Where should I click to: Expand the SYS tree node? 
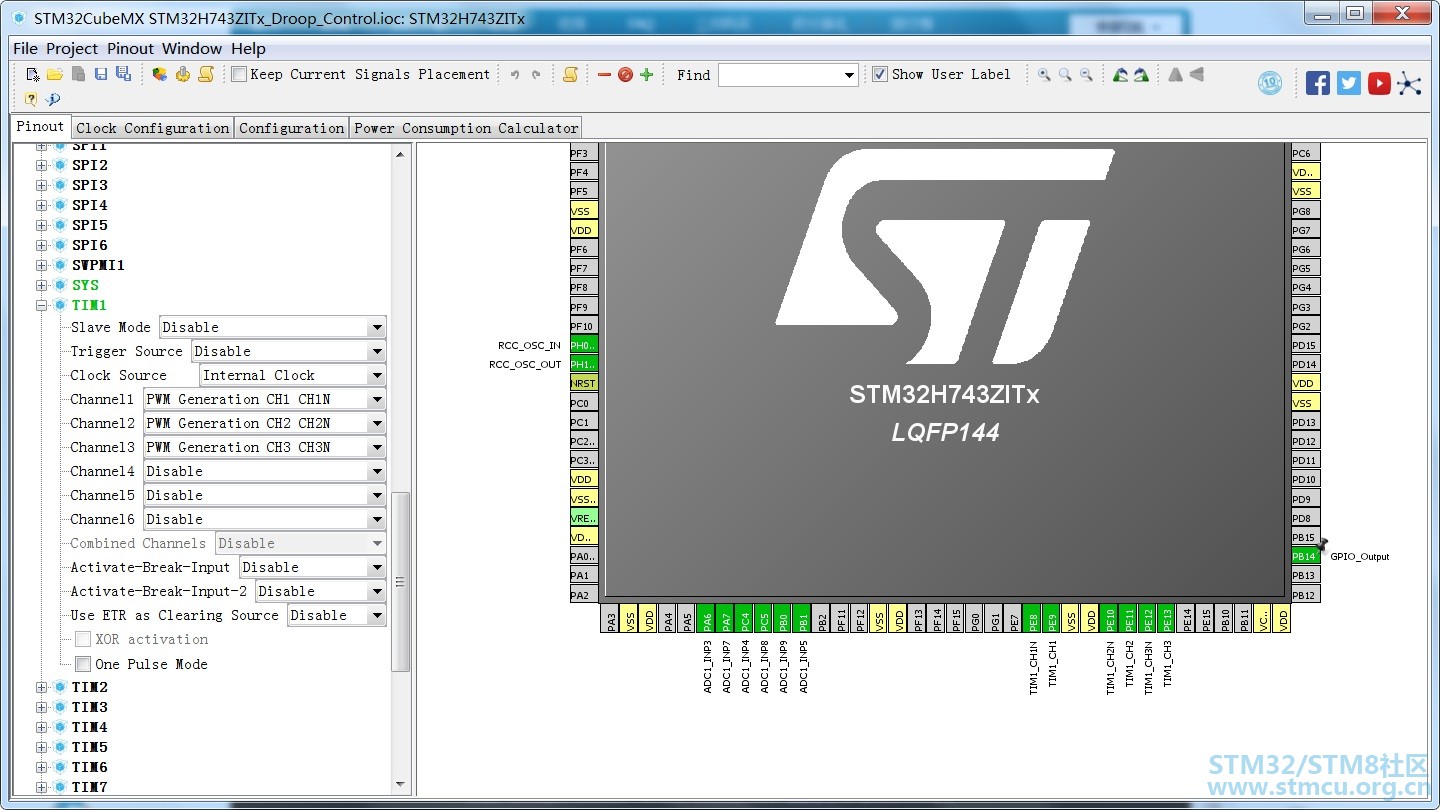click(x=42, y=285)
